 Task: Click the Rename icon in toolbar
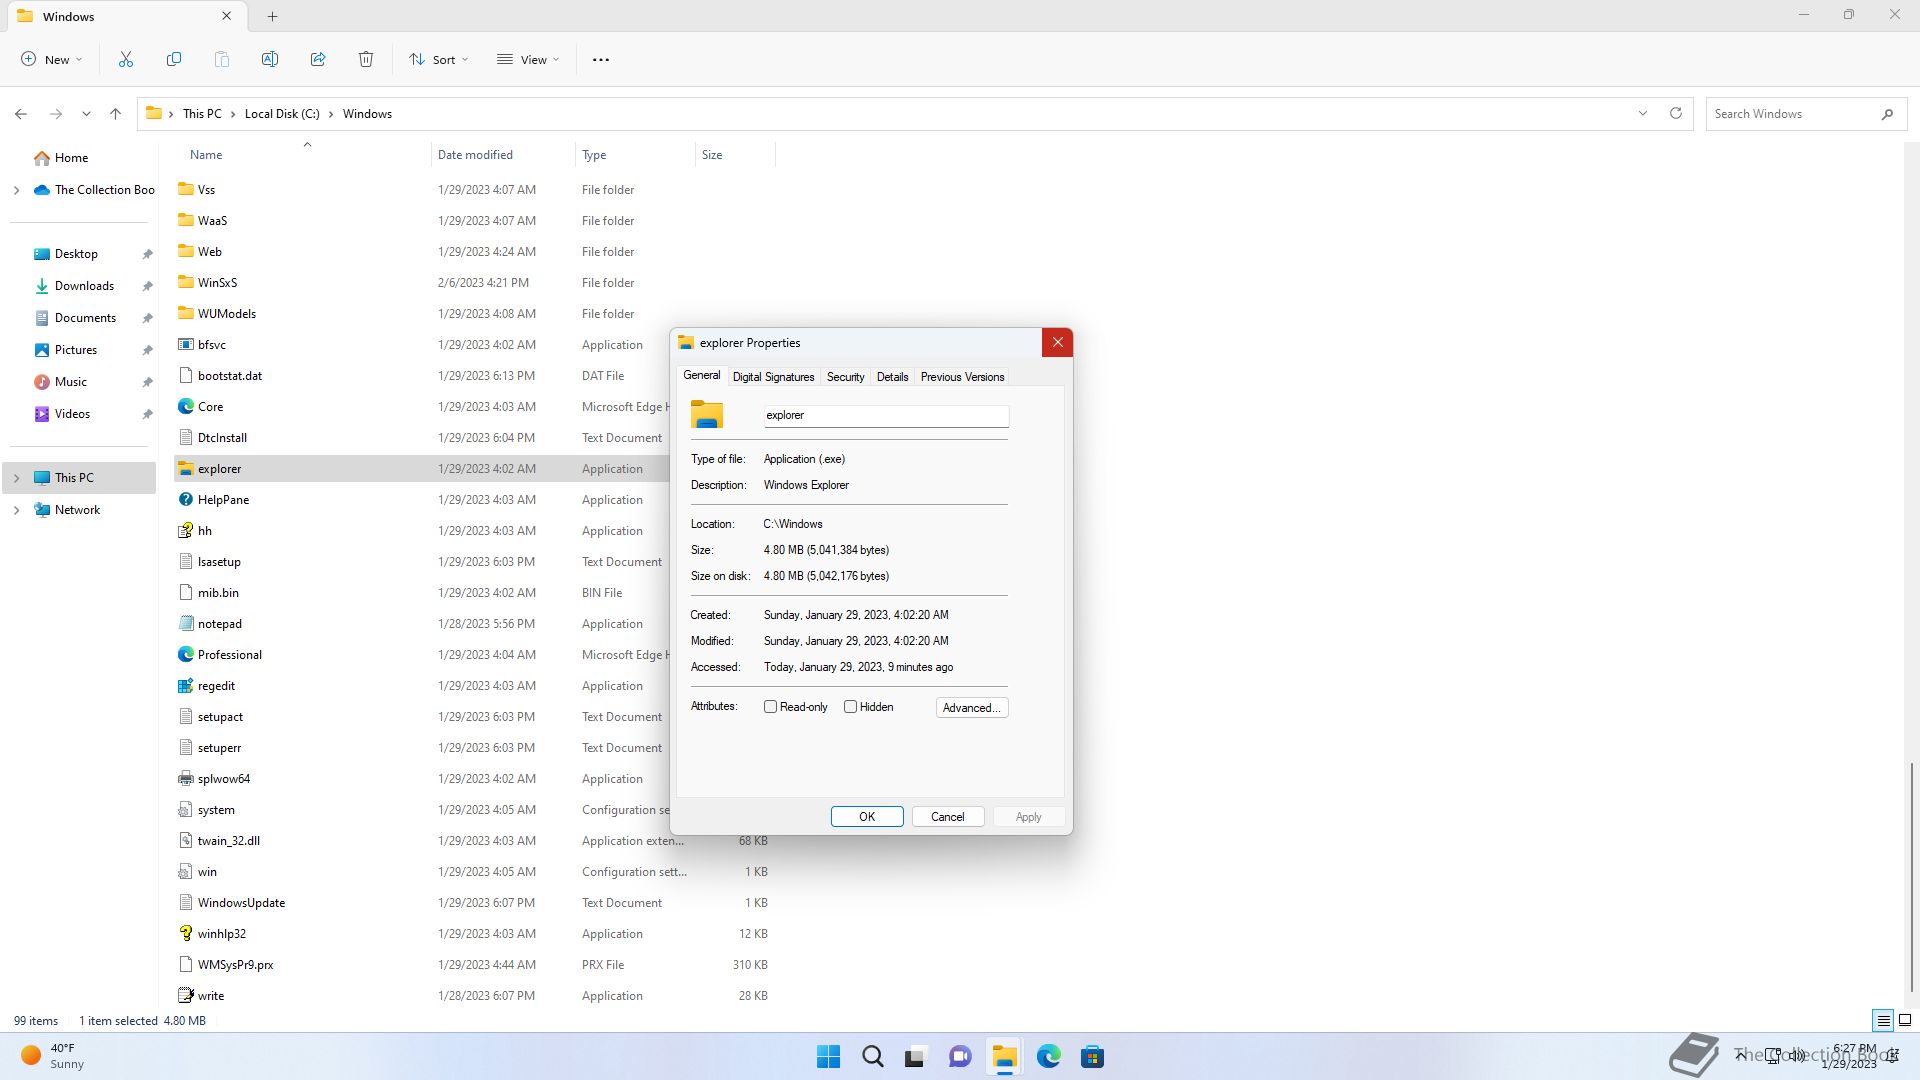tap(270, 60)
